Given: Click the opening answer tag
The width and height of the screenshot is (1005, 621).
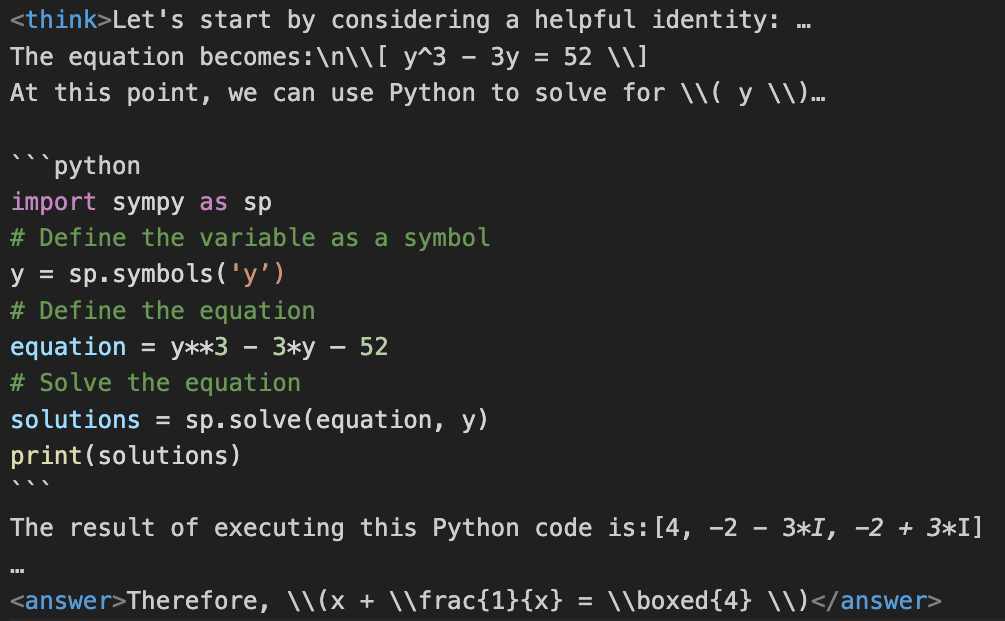Looking at the screenshot, I should tap(69, 600).
